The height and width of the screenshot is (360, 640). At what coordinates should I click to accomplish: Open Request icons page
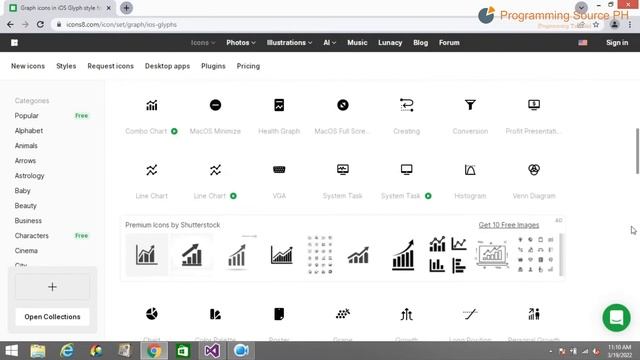110,66
